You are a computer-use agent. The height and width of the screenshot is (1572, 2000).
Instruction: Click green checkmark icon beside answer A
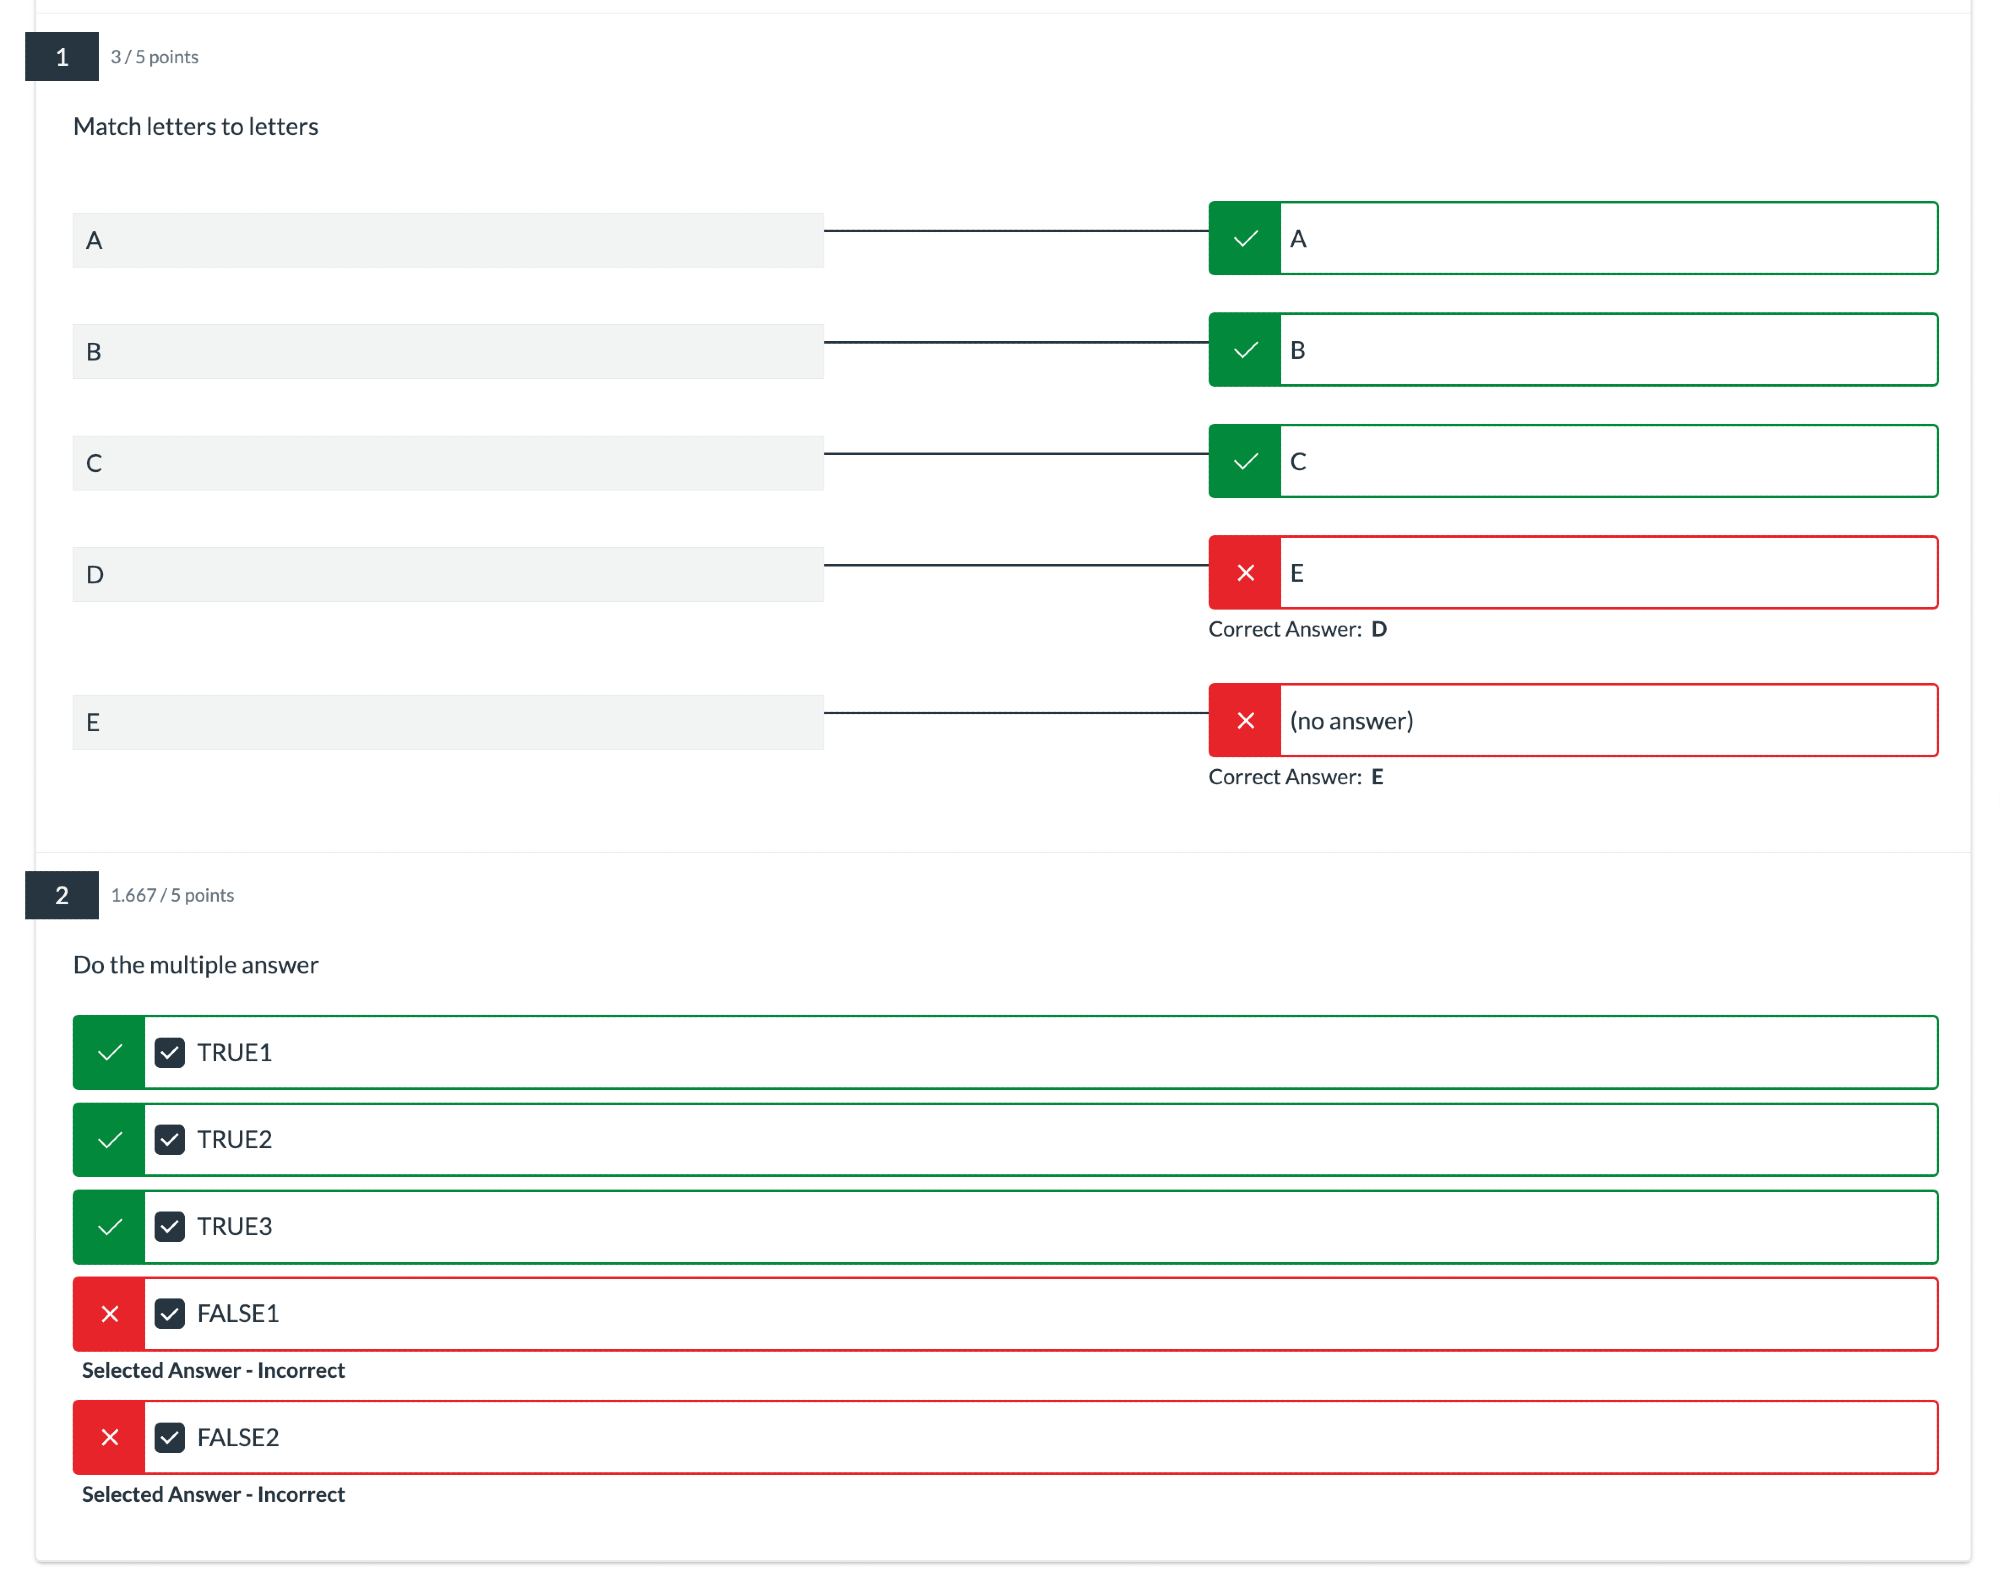point(1245,239)
